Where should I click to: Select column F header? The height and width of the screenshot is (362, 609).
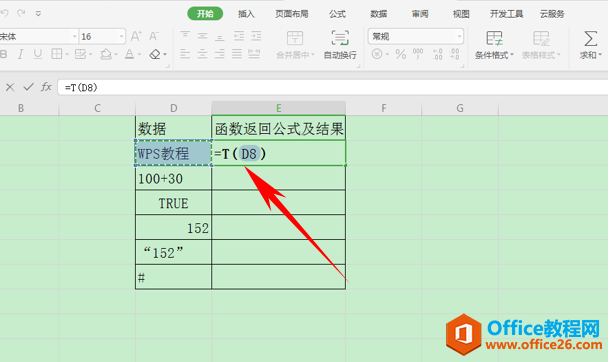[383, 108]
